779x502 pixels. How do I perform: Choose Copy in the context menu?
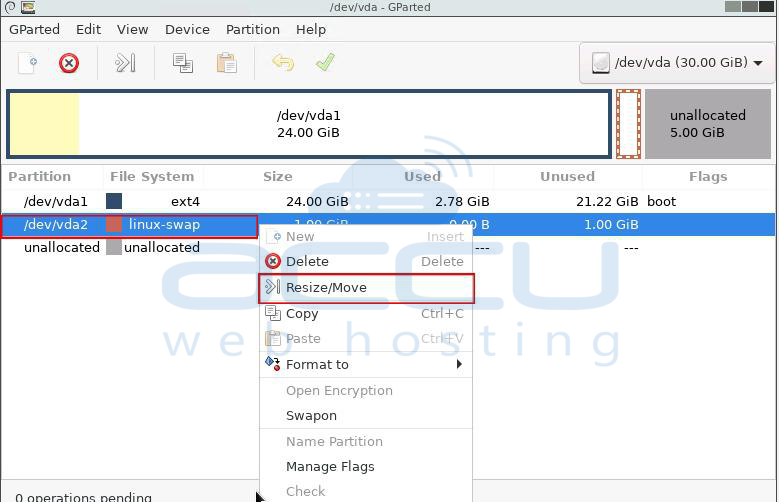366,314
